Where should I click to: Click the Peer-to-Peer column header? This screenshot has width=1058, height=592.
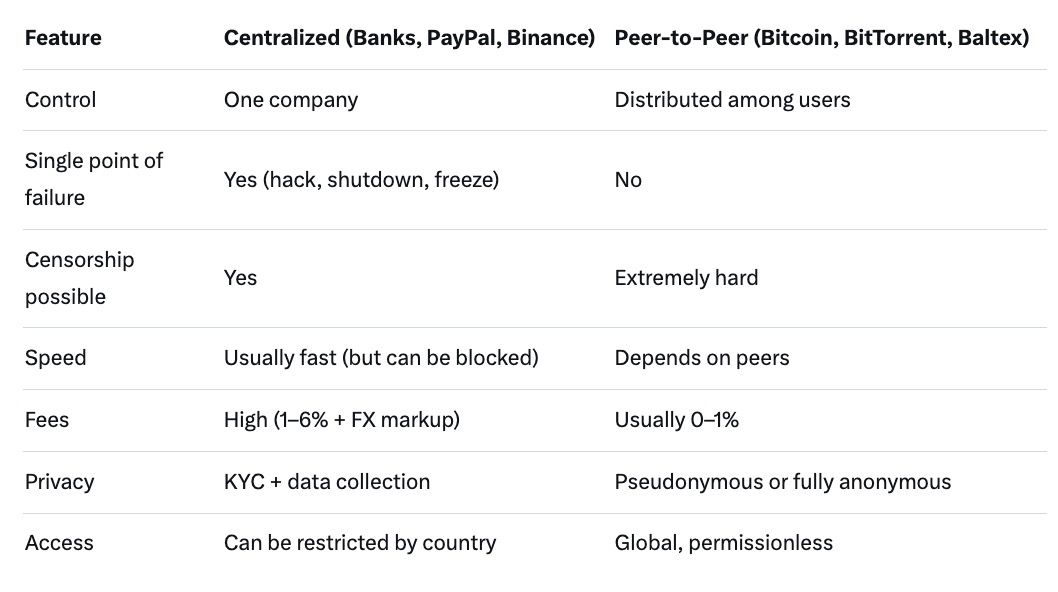coord(822,39)
